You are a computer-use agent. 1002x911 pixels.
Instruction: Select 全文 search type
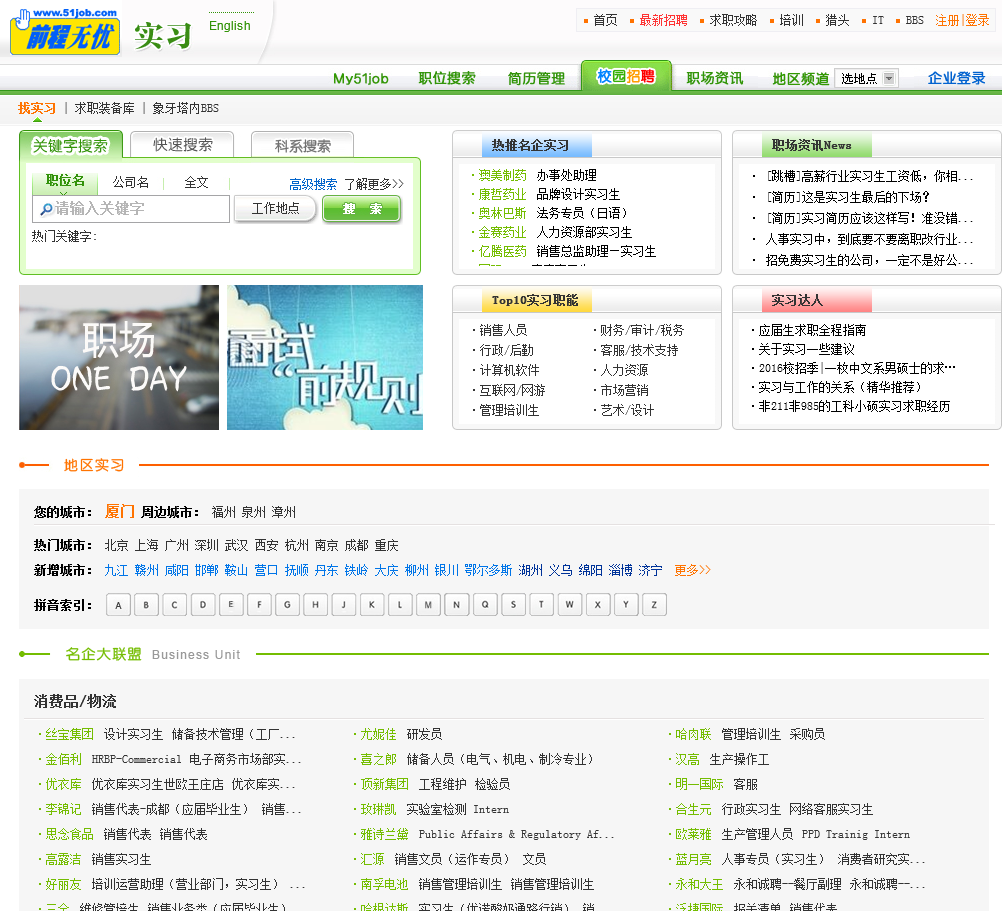196,183
